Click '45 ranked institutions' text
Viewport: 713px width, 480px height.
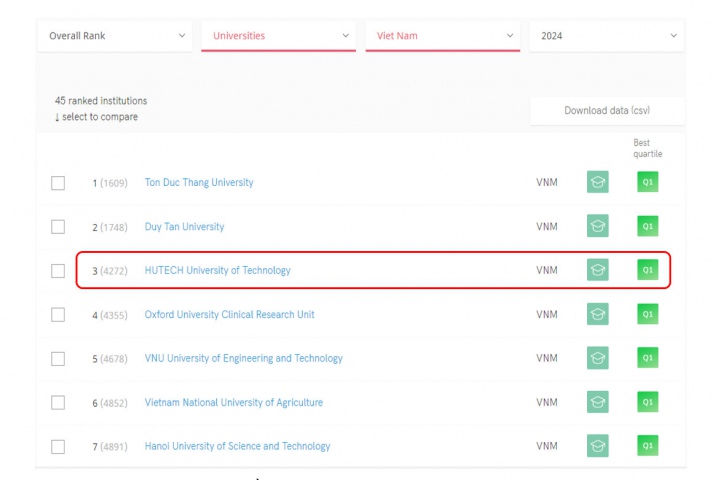101,100
